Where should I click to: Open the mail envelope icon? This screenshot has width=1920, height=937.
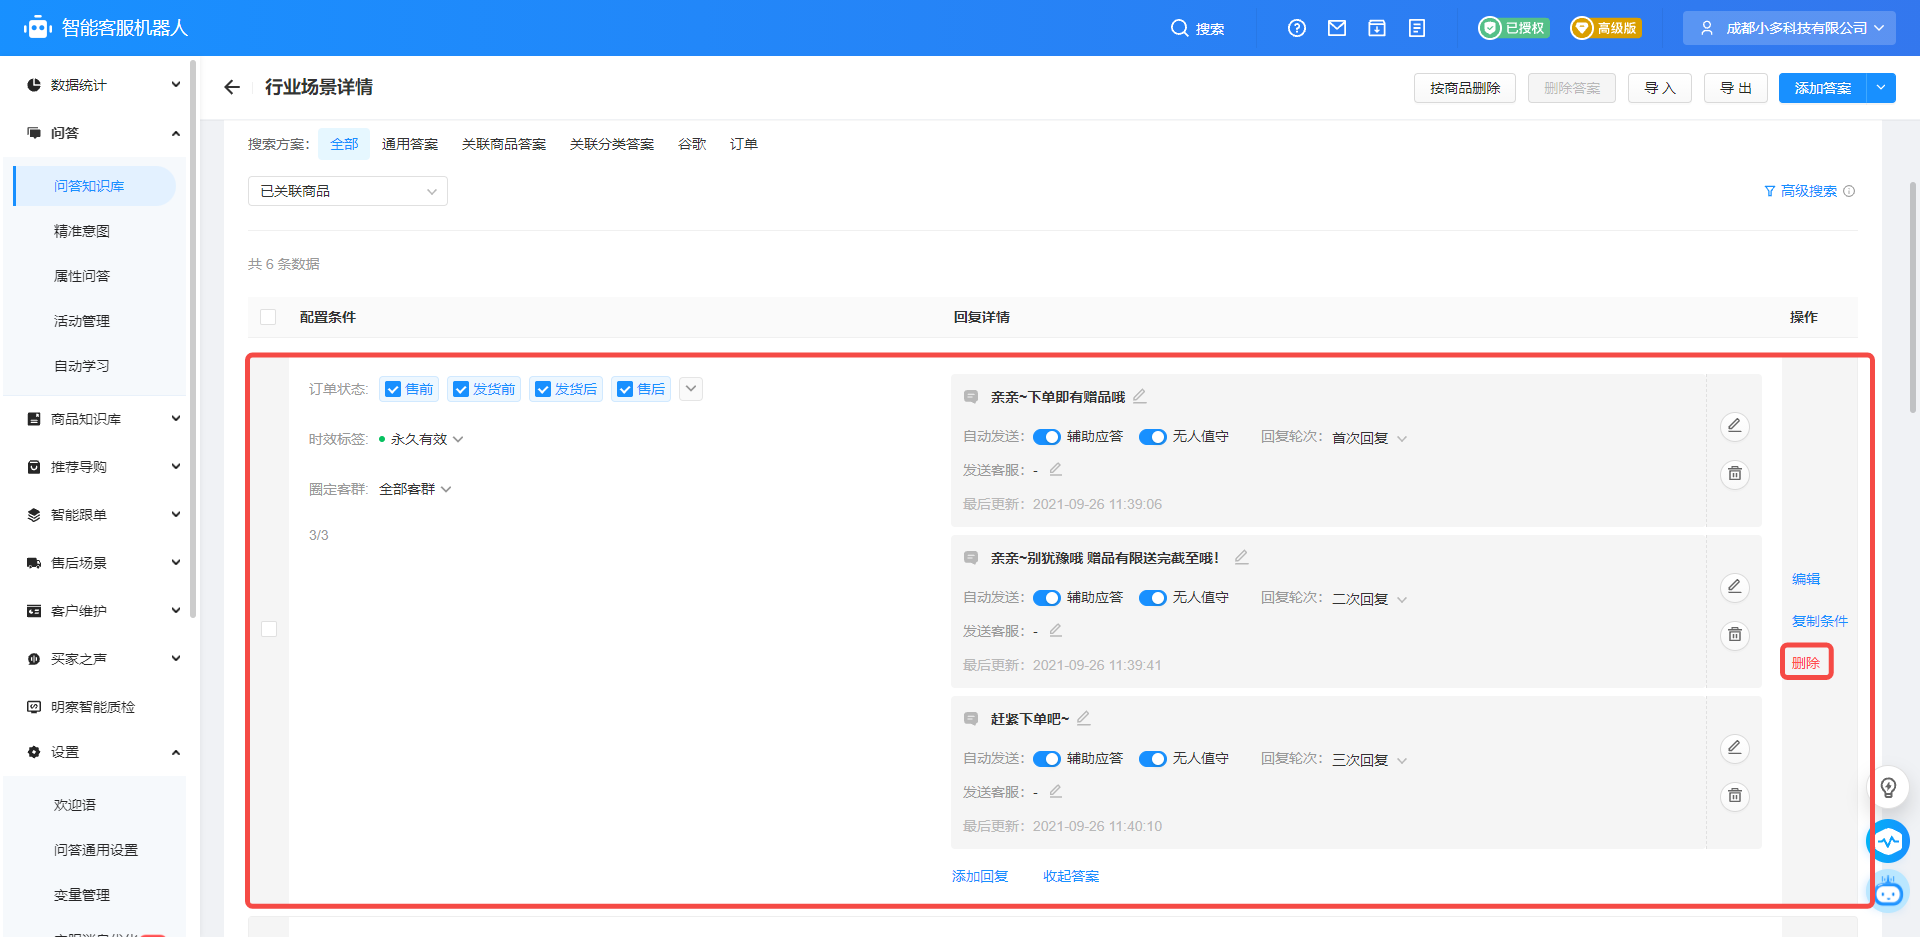point(1337,28)
